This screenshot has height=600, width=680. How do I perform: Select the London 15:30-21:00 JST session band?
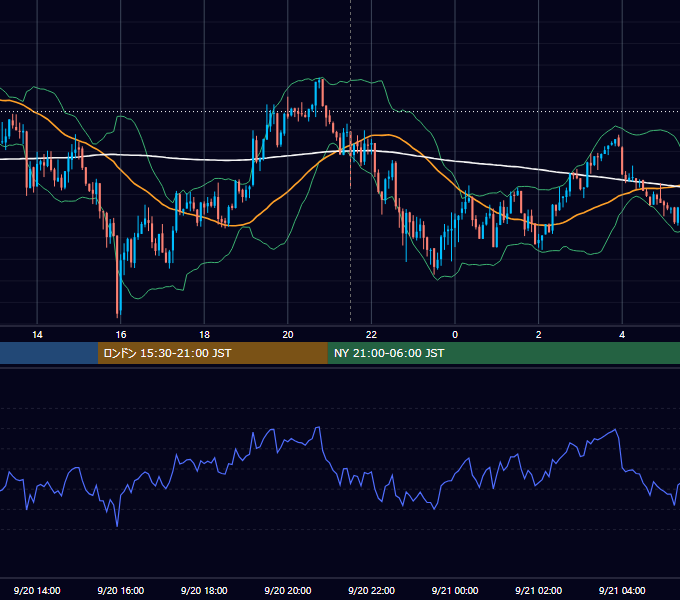(212, 353)
